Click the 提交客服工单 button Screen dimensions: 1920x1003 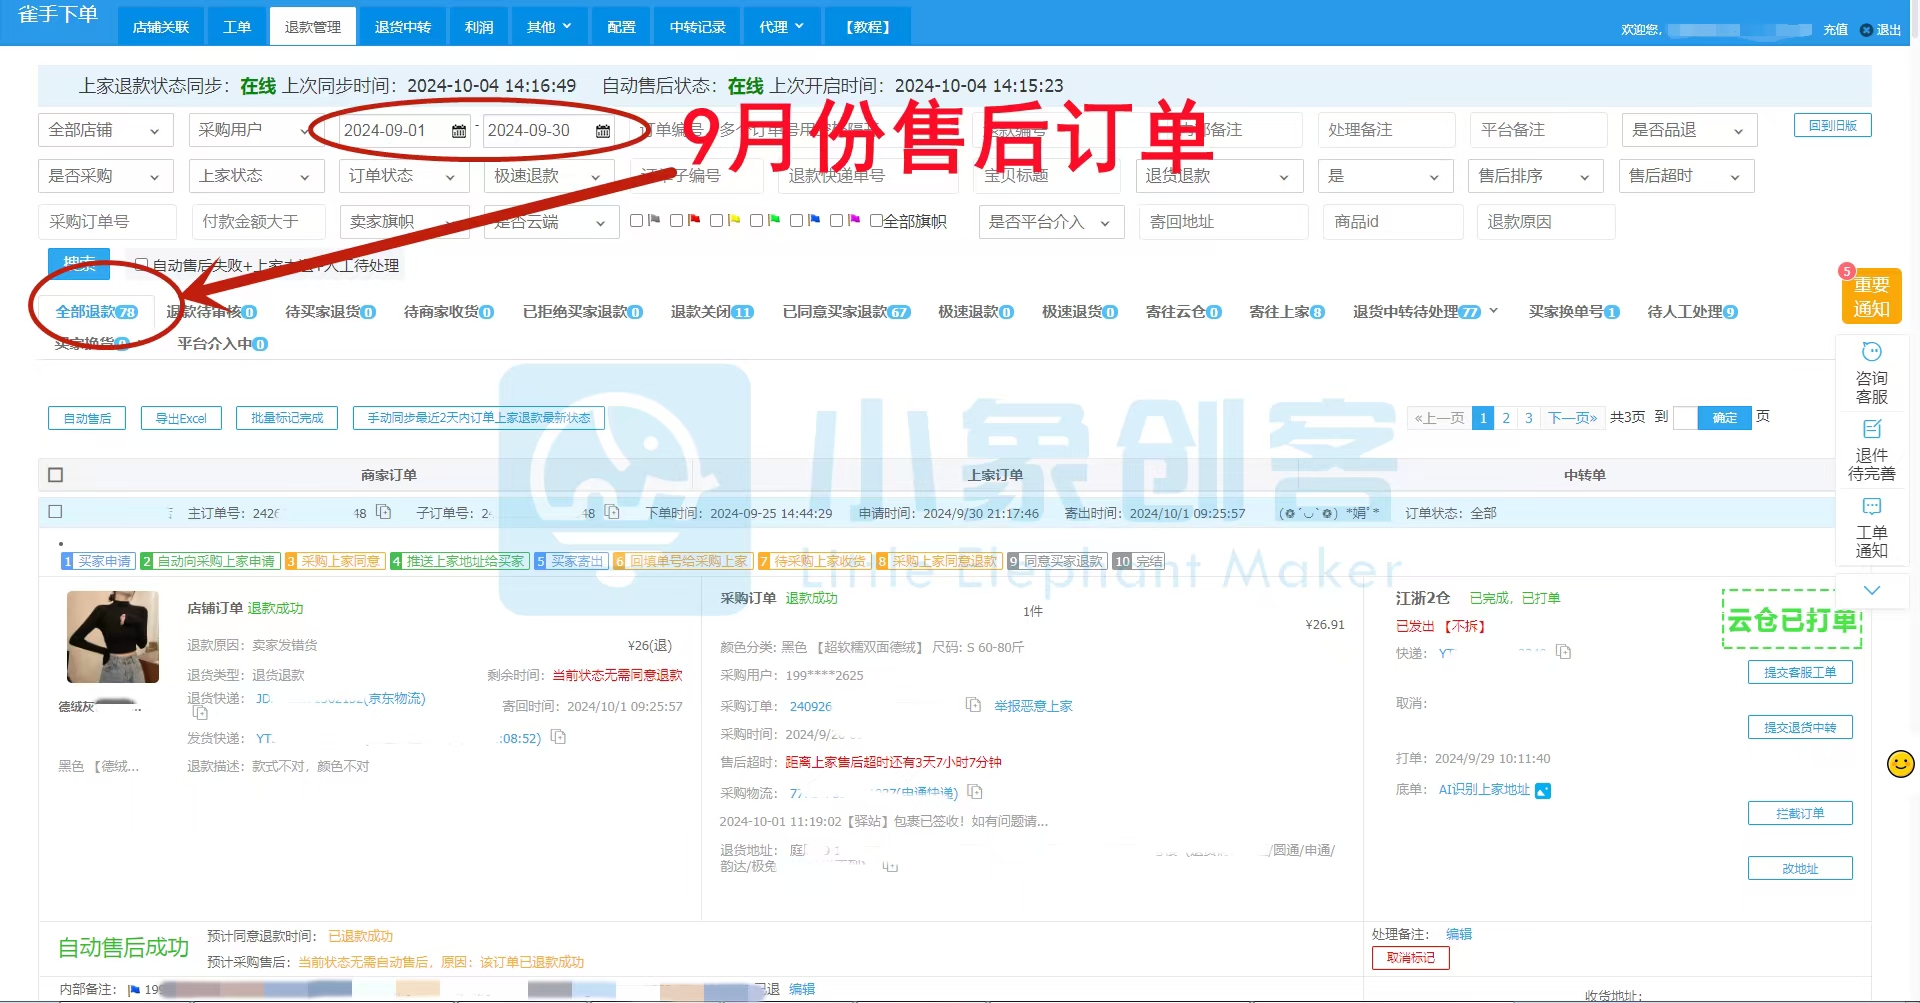tap(1800, 672)
